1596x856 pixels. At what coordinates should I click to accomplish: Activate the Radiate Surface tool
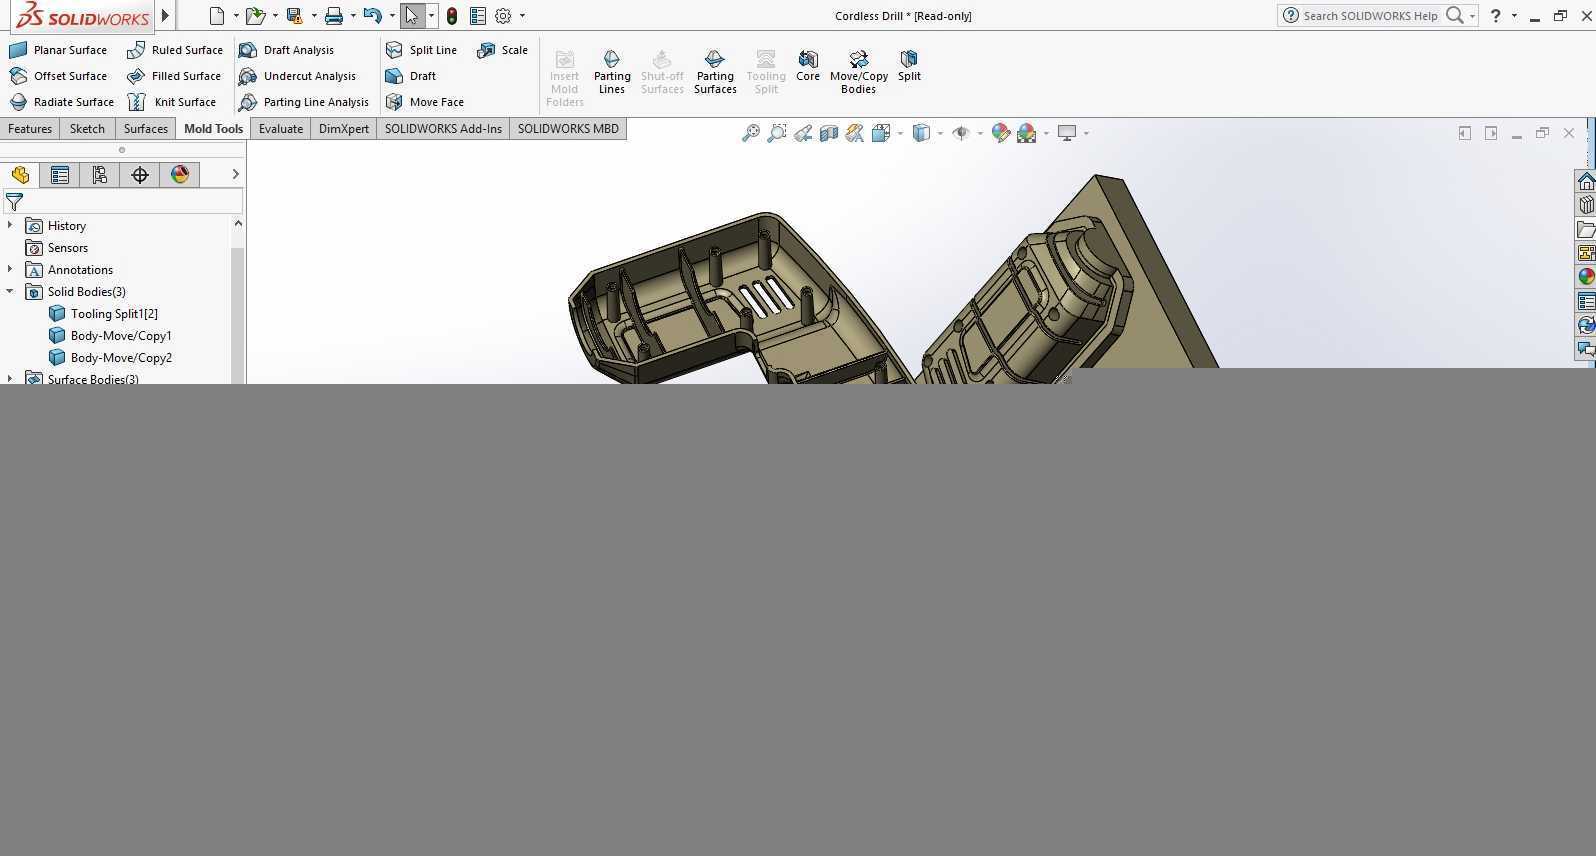click(x=61, y=102)
